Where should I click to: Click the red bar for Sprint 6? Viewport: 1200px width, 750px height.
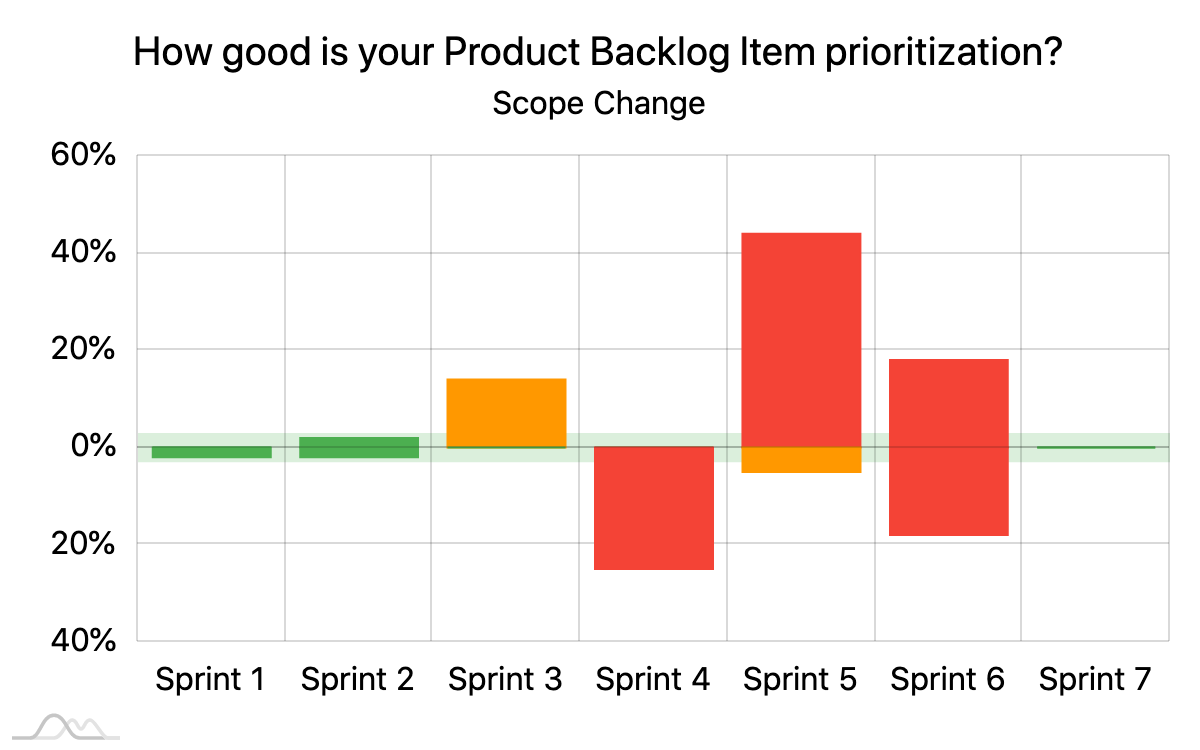[948, 447]
